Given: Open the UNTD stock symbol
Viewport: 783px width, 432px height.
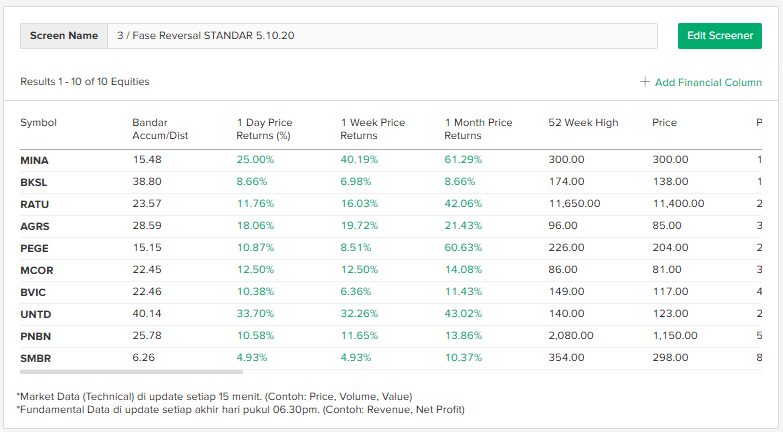Looking at the screenshot, I should click(x=35, y=314).
